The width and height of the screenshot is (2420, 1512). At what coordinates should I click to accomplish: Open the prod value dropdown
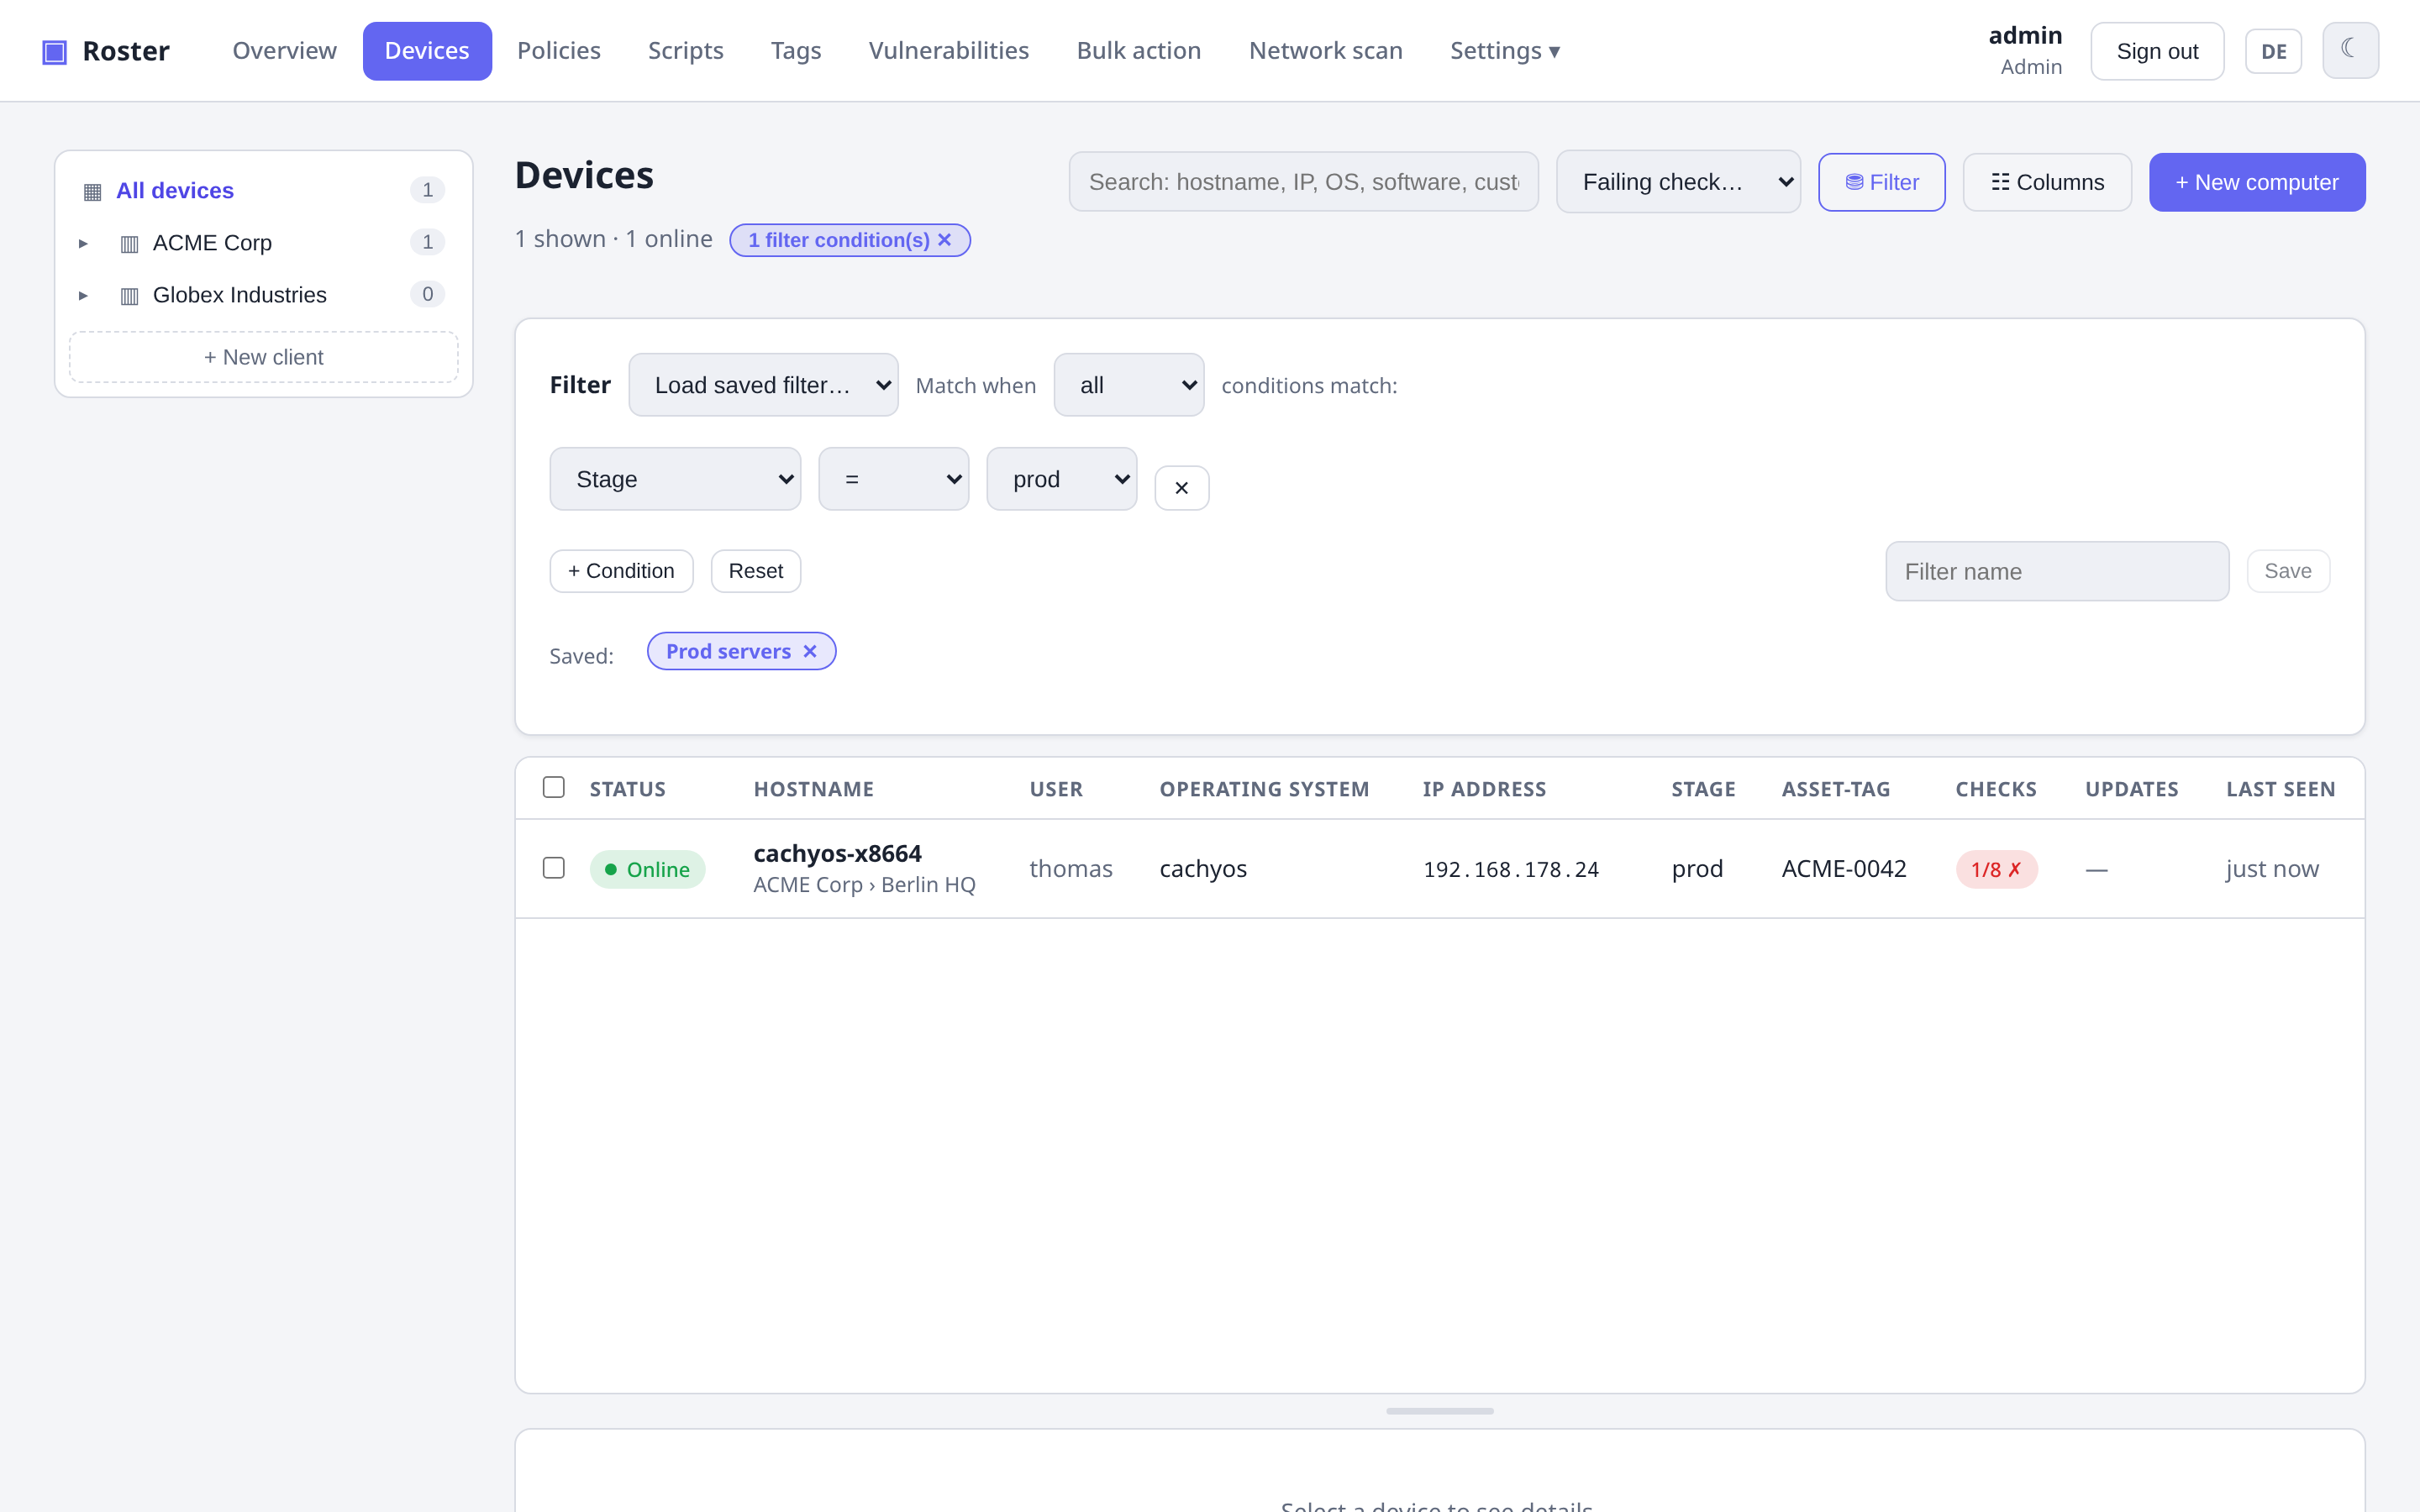[1061, 479]
